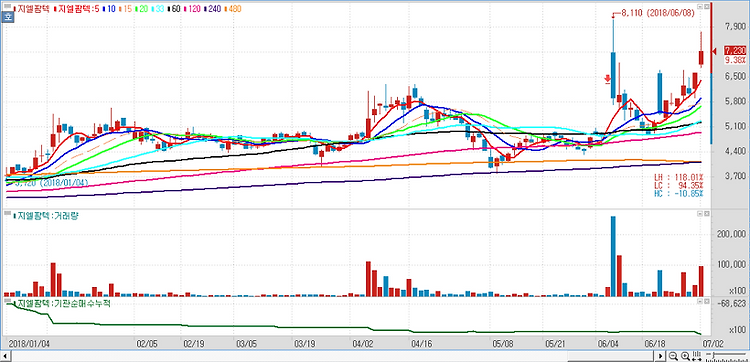
Task: Click the 3,720 (2018/01/04) low label
Action: point(52,183)
